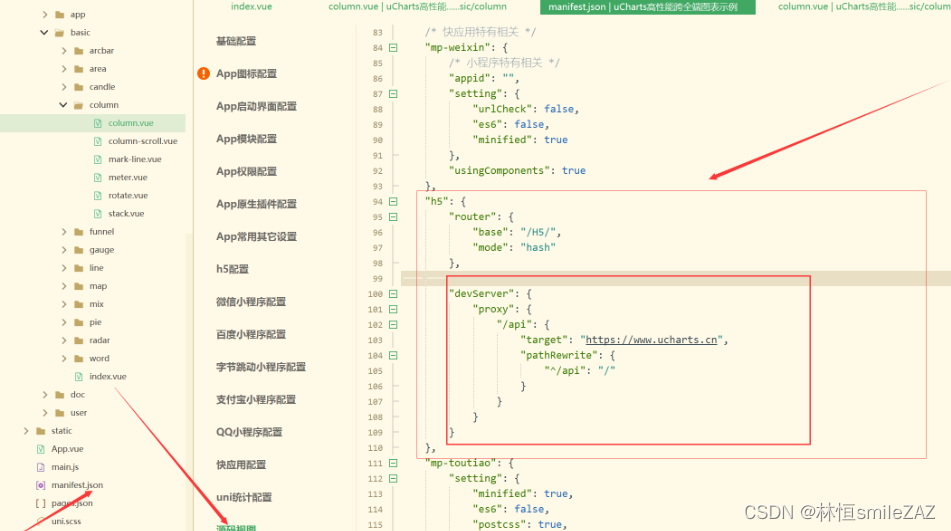Open the App权限配置 section
This screenshot has height=531, width=951.
pos(246,172)
